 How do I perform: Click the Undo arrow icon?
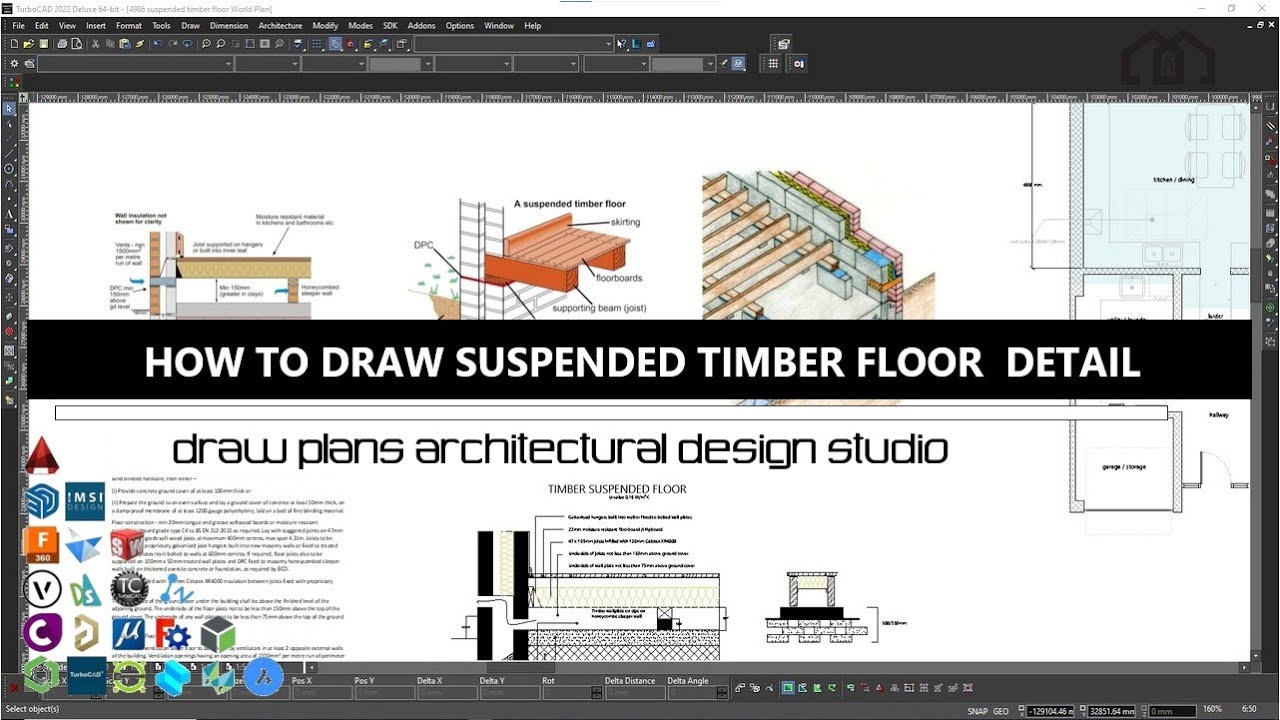[x=158, y=44]
